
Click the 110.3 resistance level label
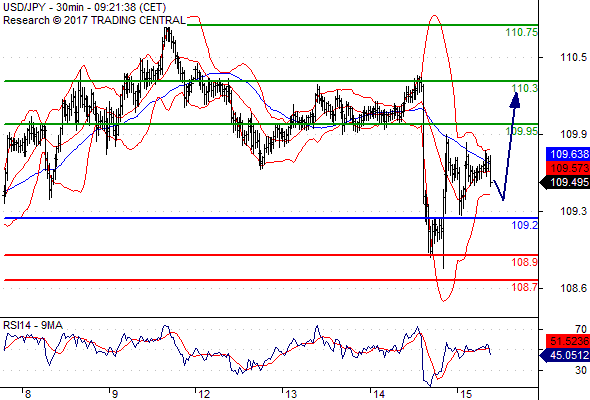coord(525,88)
